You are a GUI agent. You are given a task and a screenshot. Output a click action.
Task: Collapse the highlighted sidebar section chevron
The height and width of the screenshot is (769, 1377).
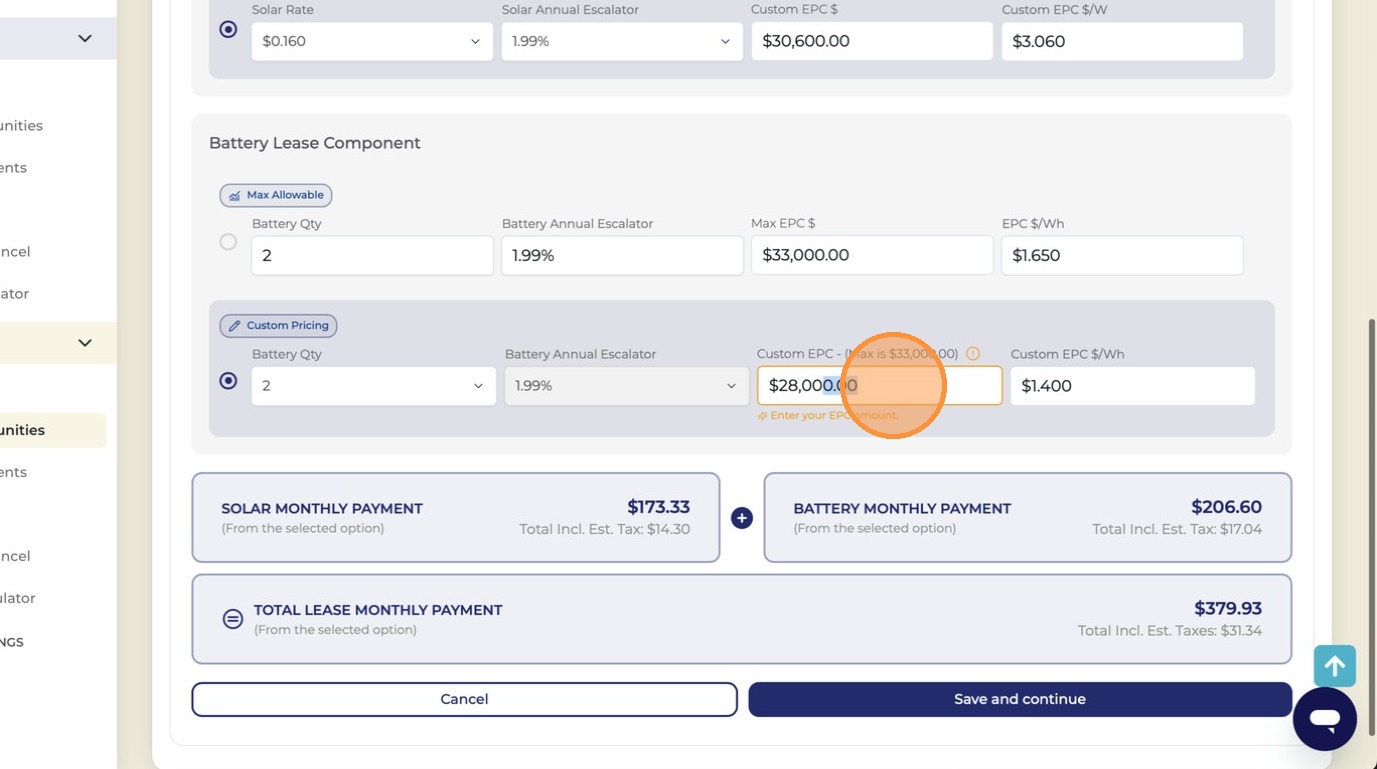85,343
